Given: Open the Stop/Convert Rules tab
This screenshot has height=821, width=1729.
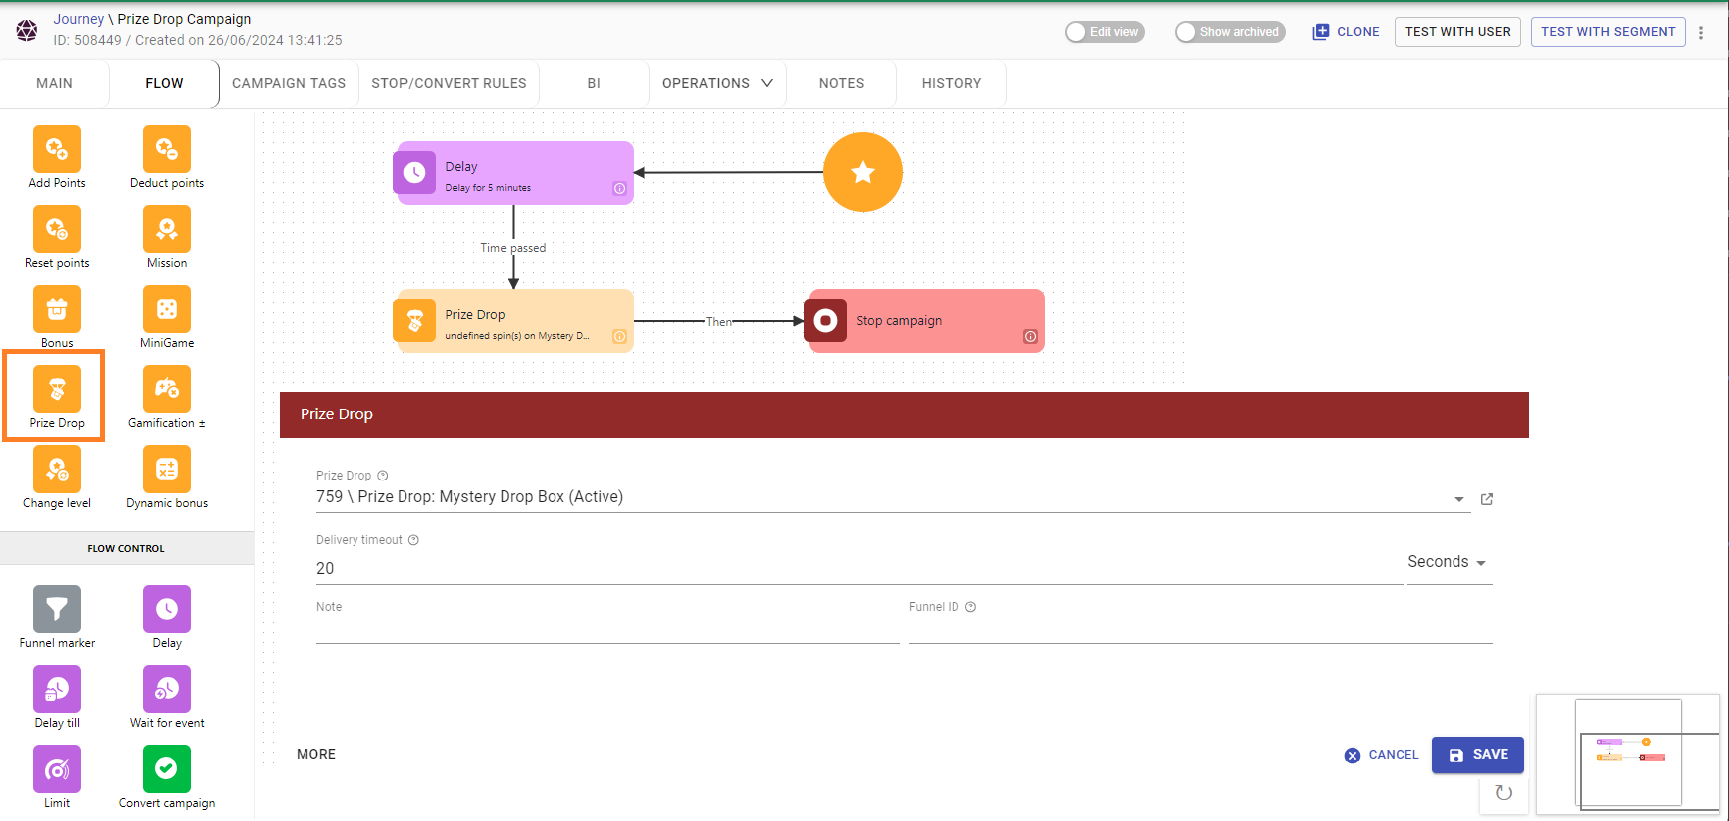Looking at the screenshot, I should coord(449,83).
